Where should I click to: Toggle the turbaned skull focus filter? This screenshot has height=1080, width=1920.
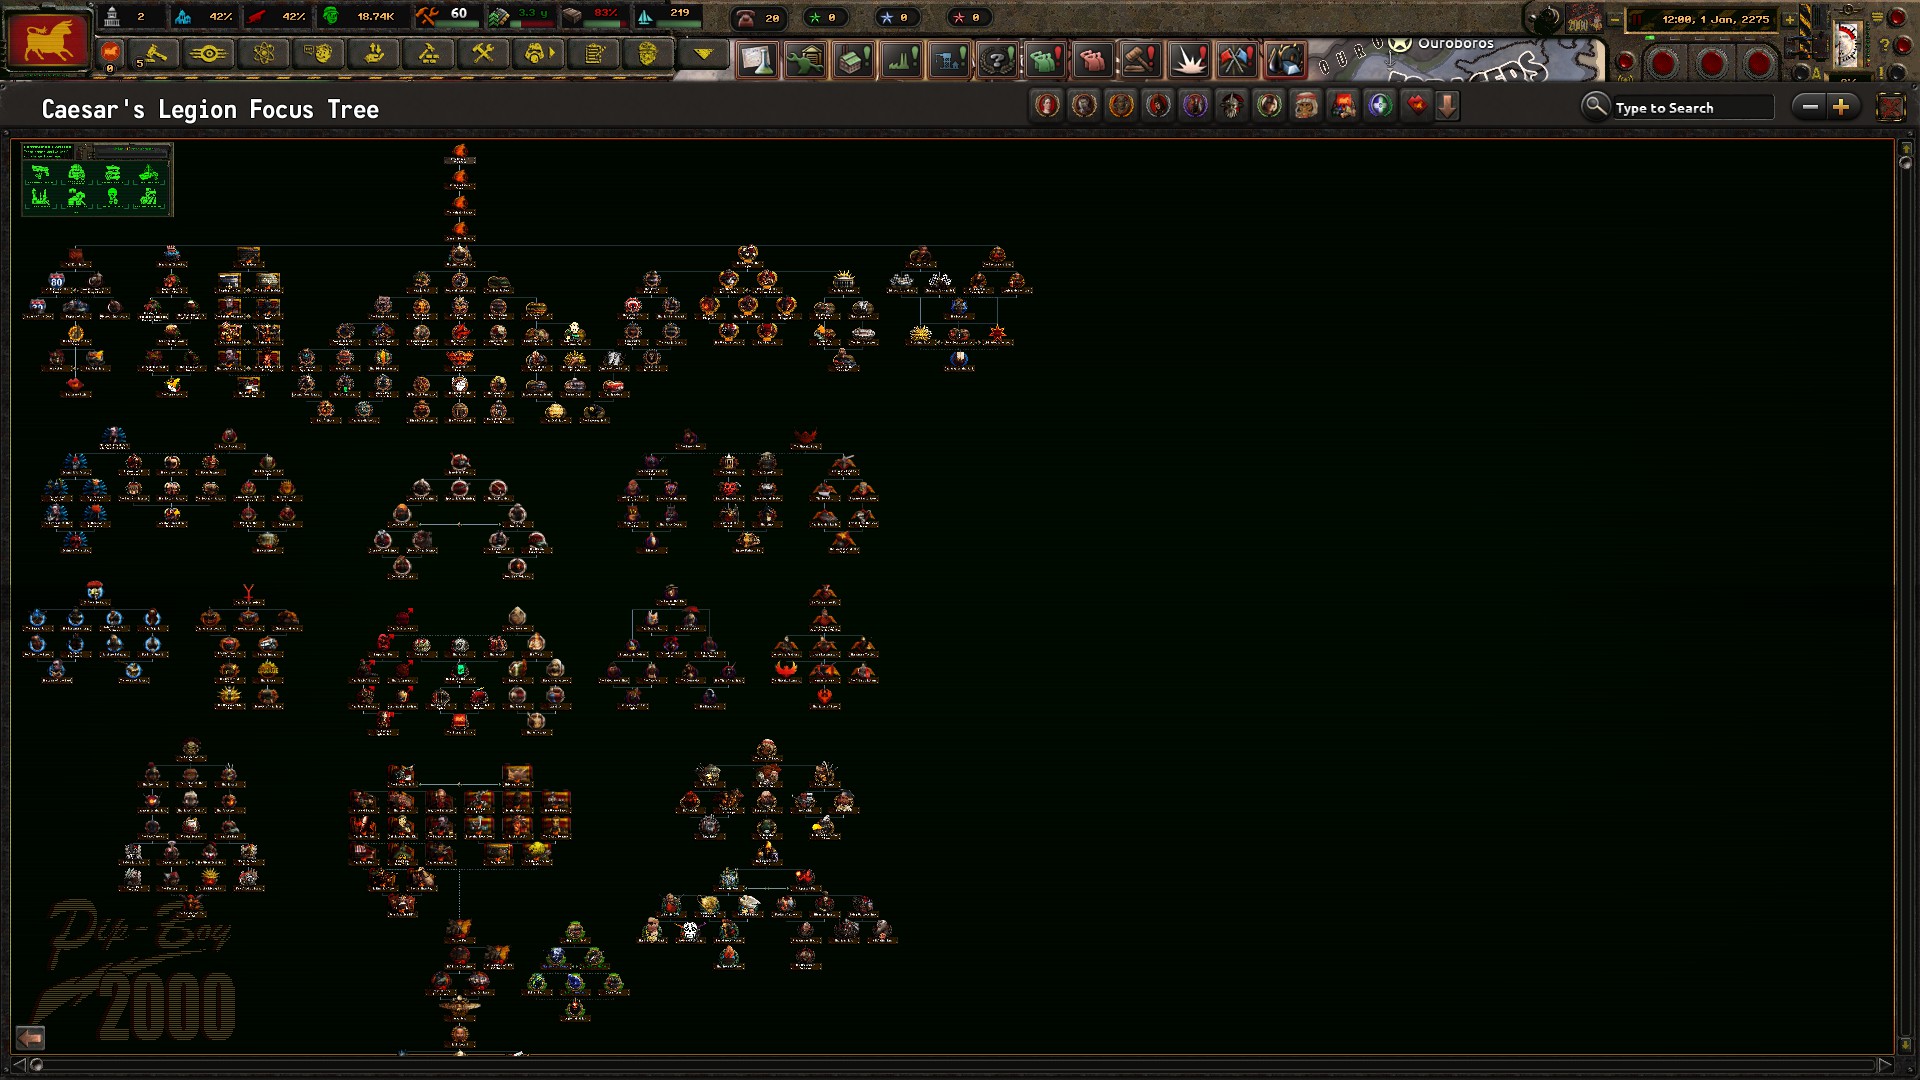(1306, 105)
